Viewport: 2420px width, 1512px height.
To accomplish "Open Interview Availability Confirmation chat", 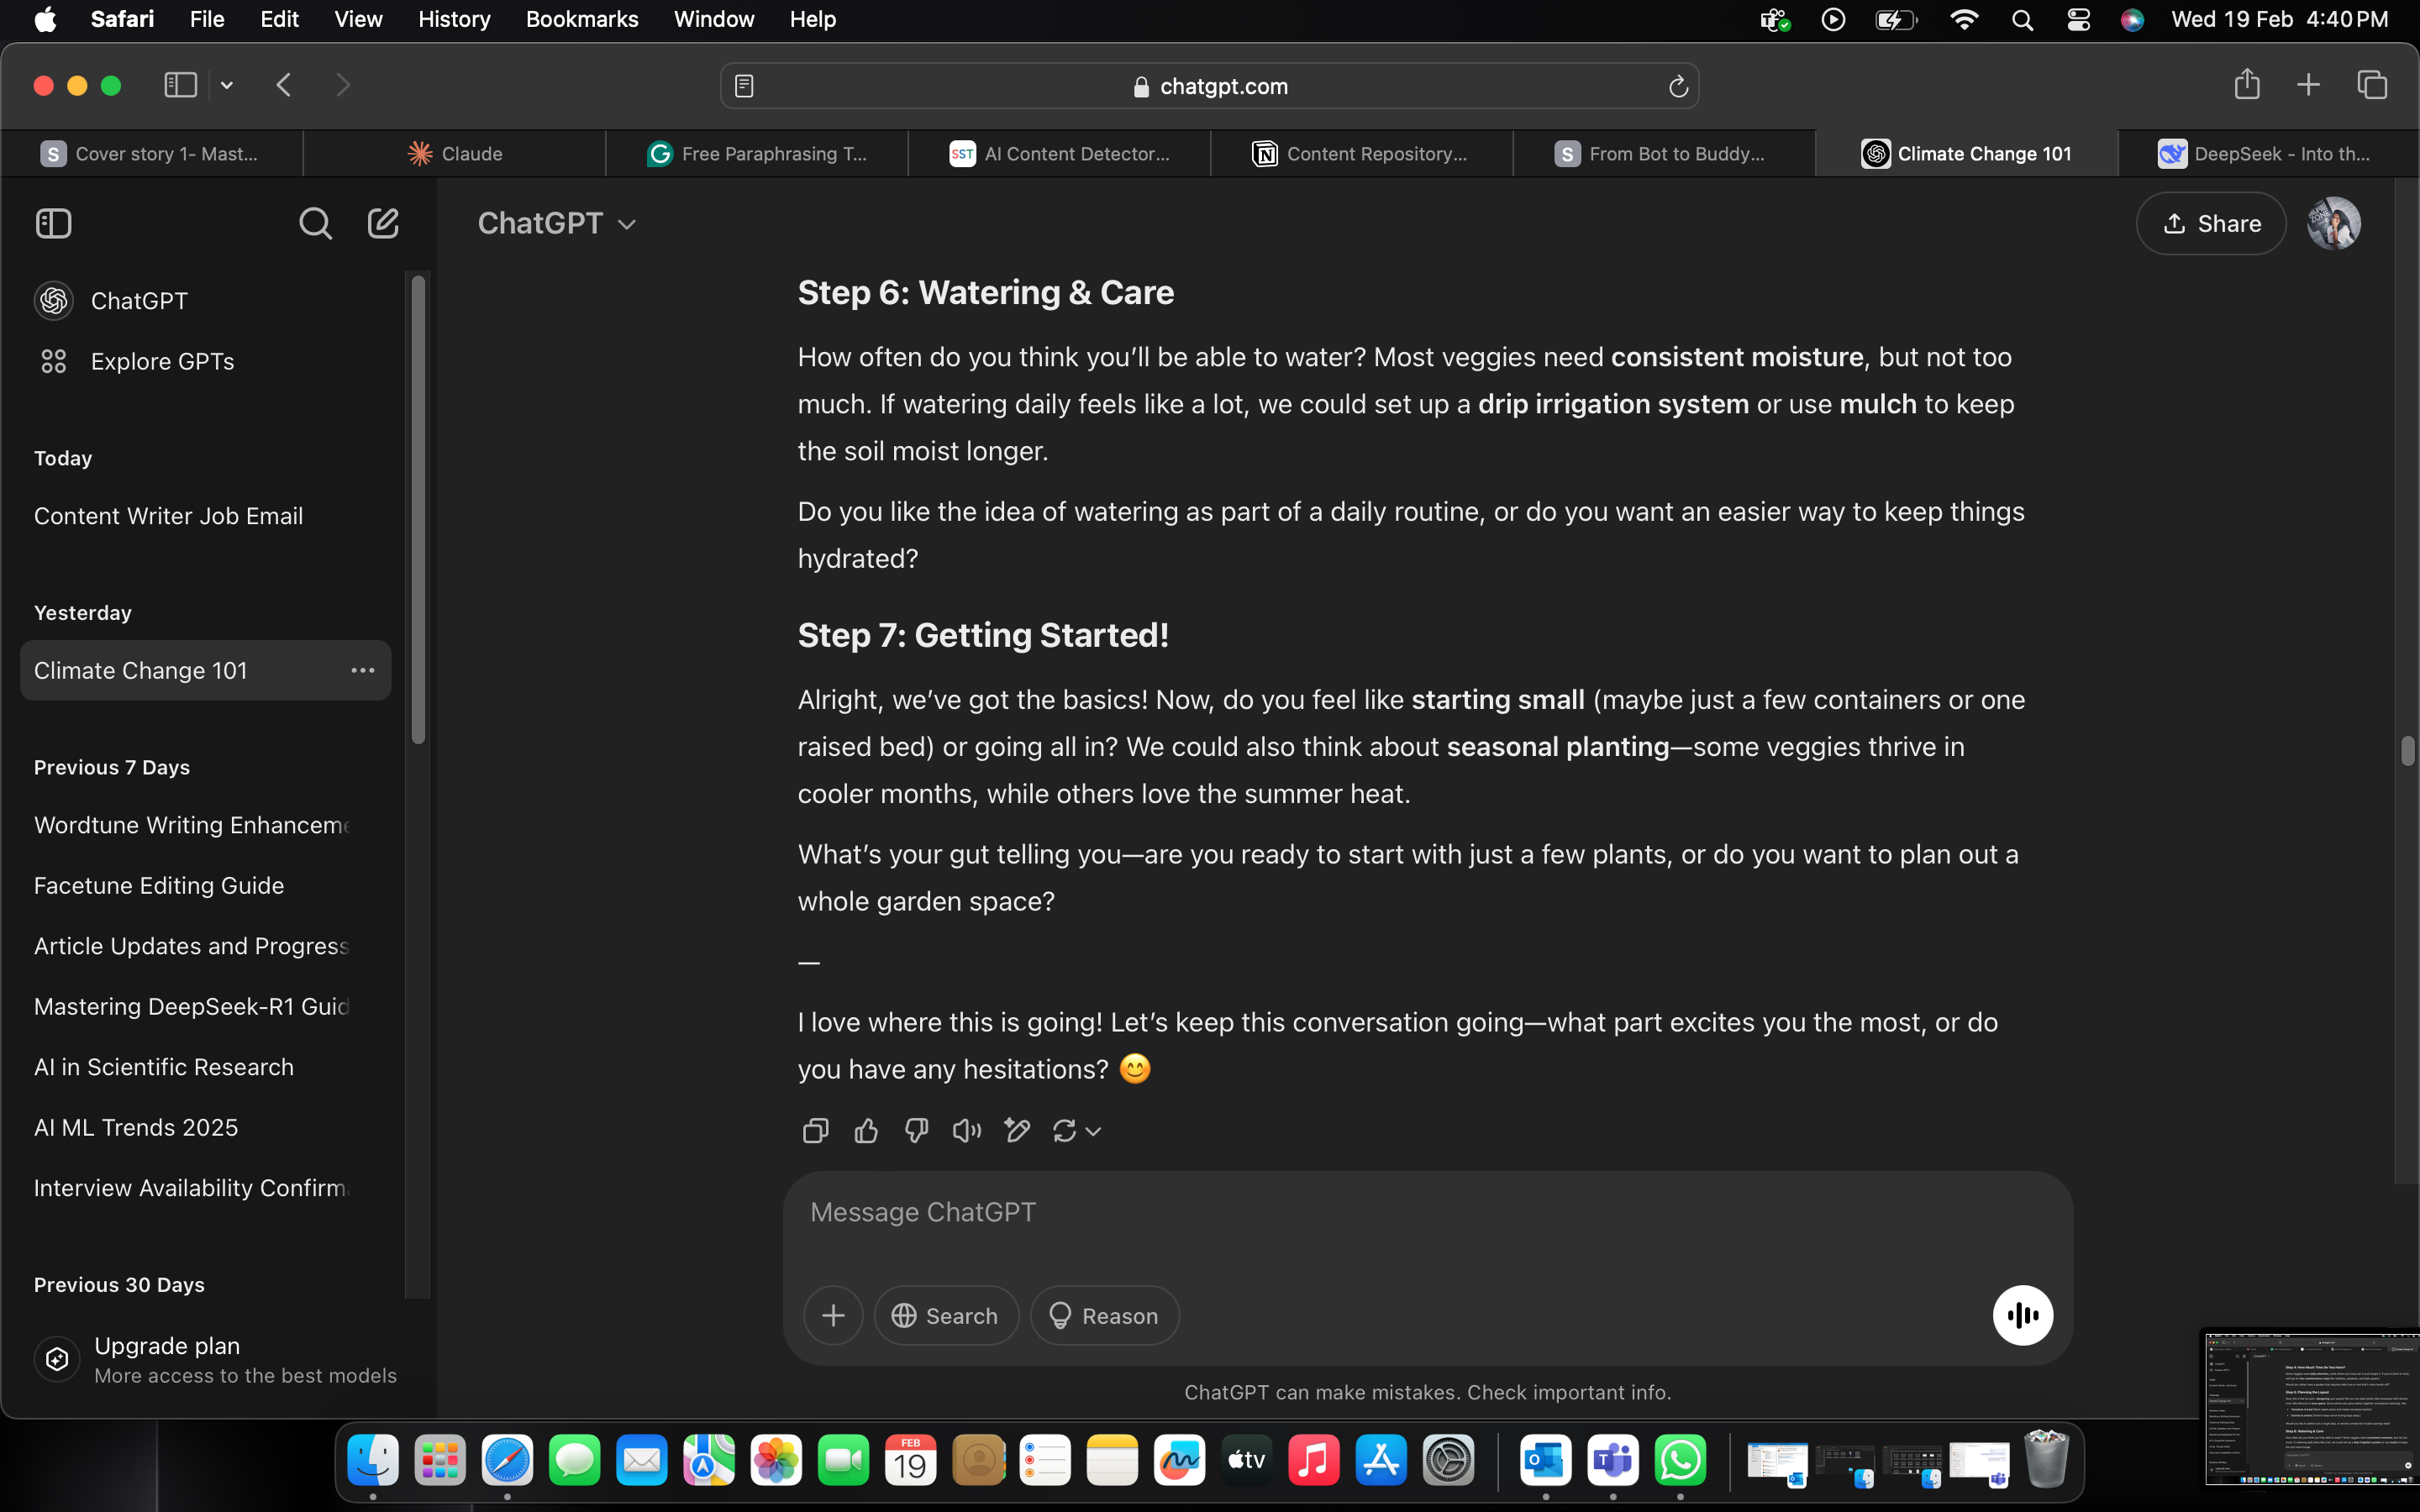I will 205,1188.
